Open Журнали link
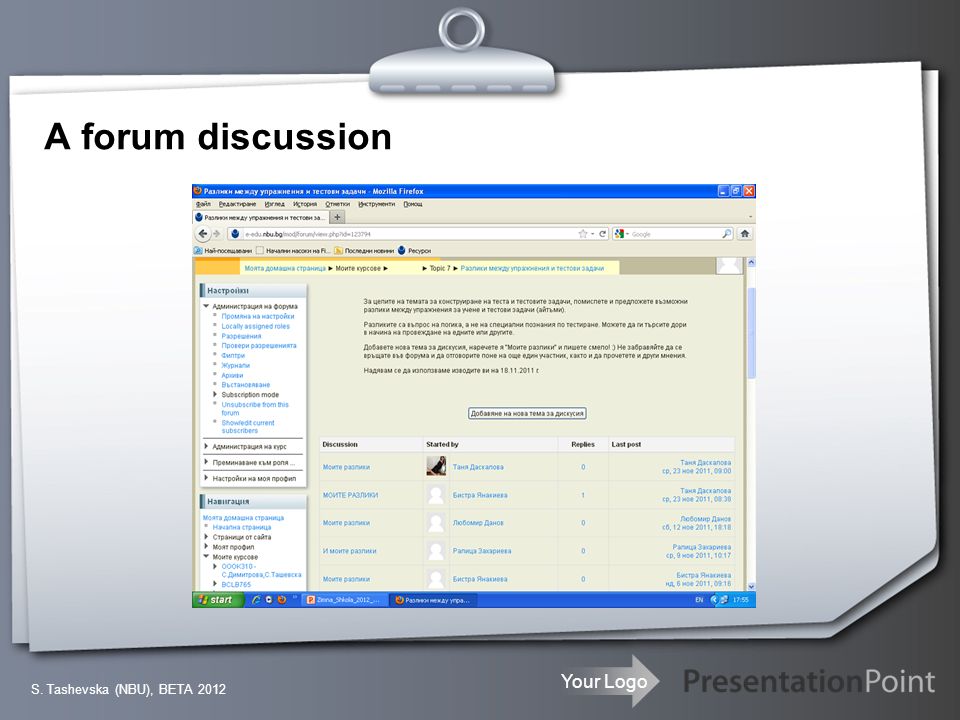Viewport: 960px width, 720px height. 236,366
